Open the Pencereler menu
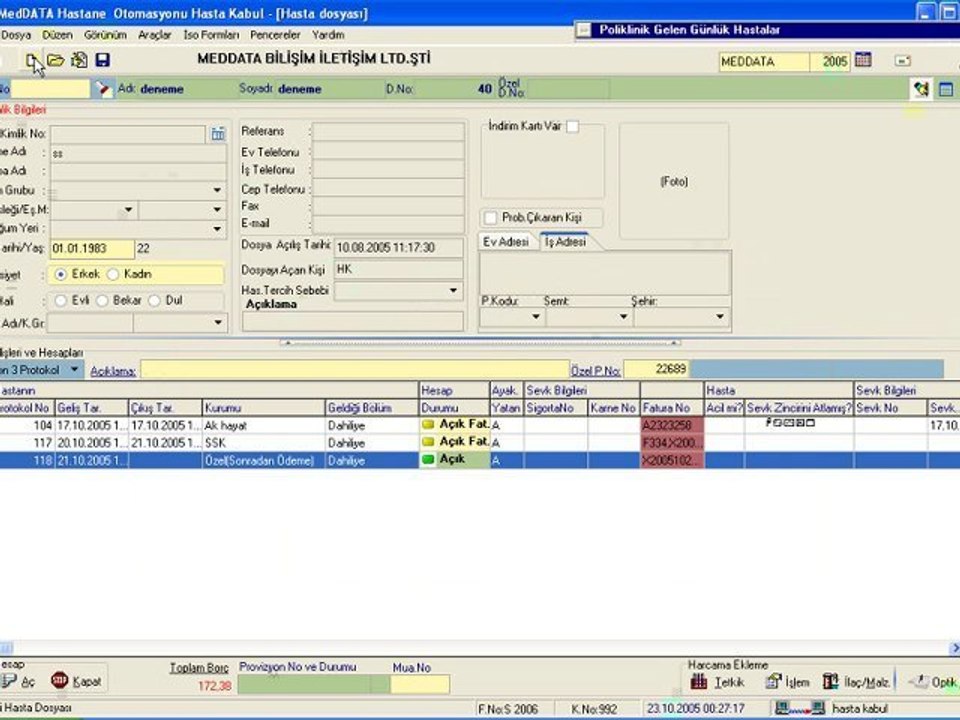The image size is (960, 720). pyautogui.click(x=275, y=35)
